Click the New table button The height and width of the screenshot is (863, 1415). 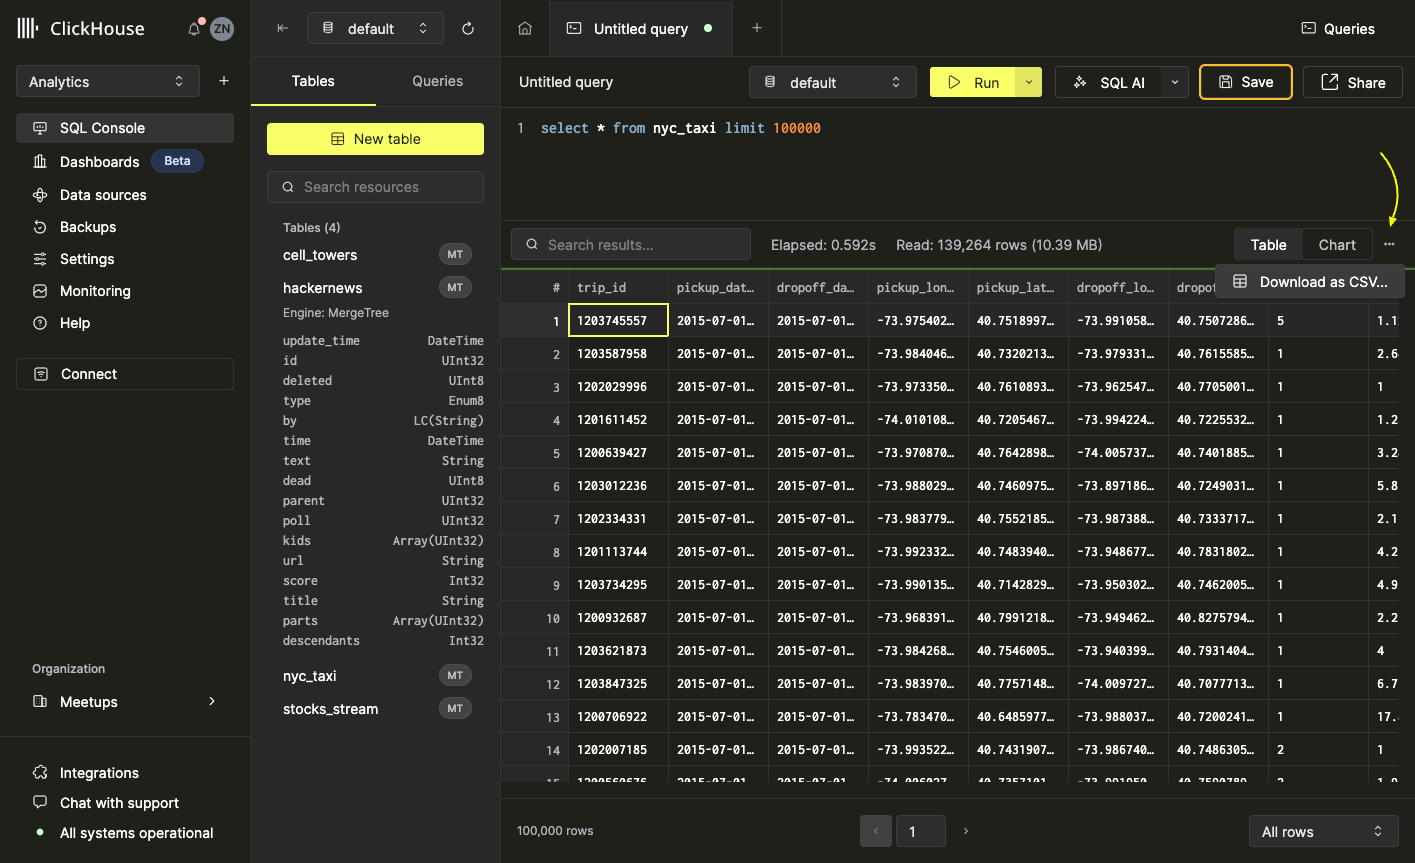tap(375, 139)
